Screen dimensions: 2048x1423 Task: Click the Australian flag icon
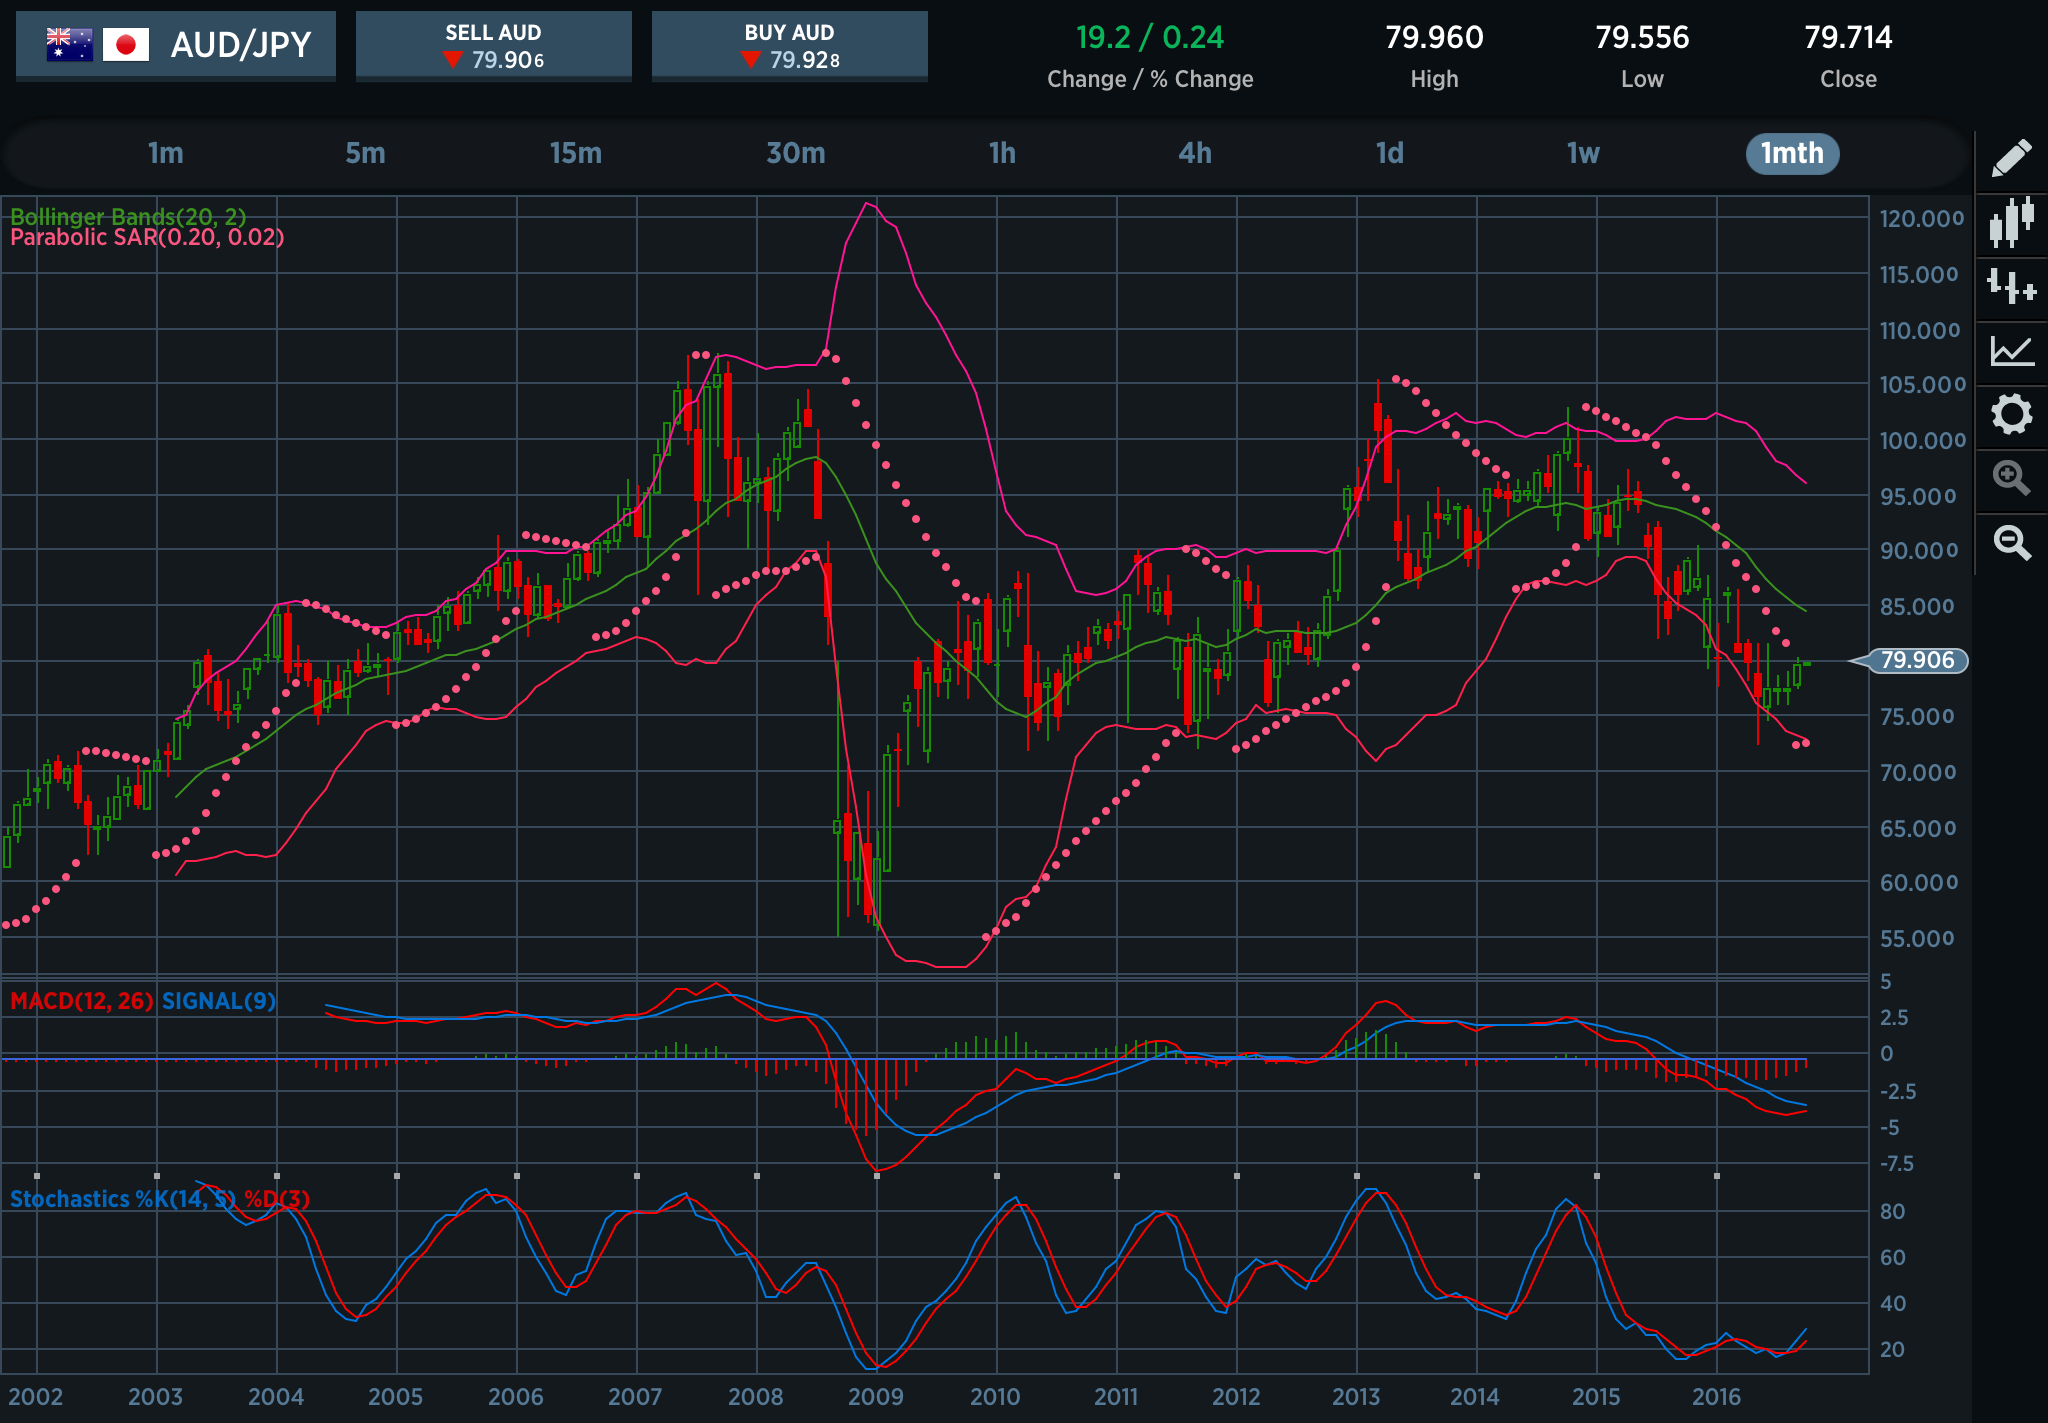click(70, 45)
